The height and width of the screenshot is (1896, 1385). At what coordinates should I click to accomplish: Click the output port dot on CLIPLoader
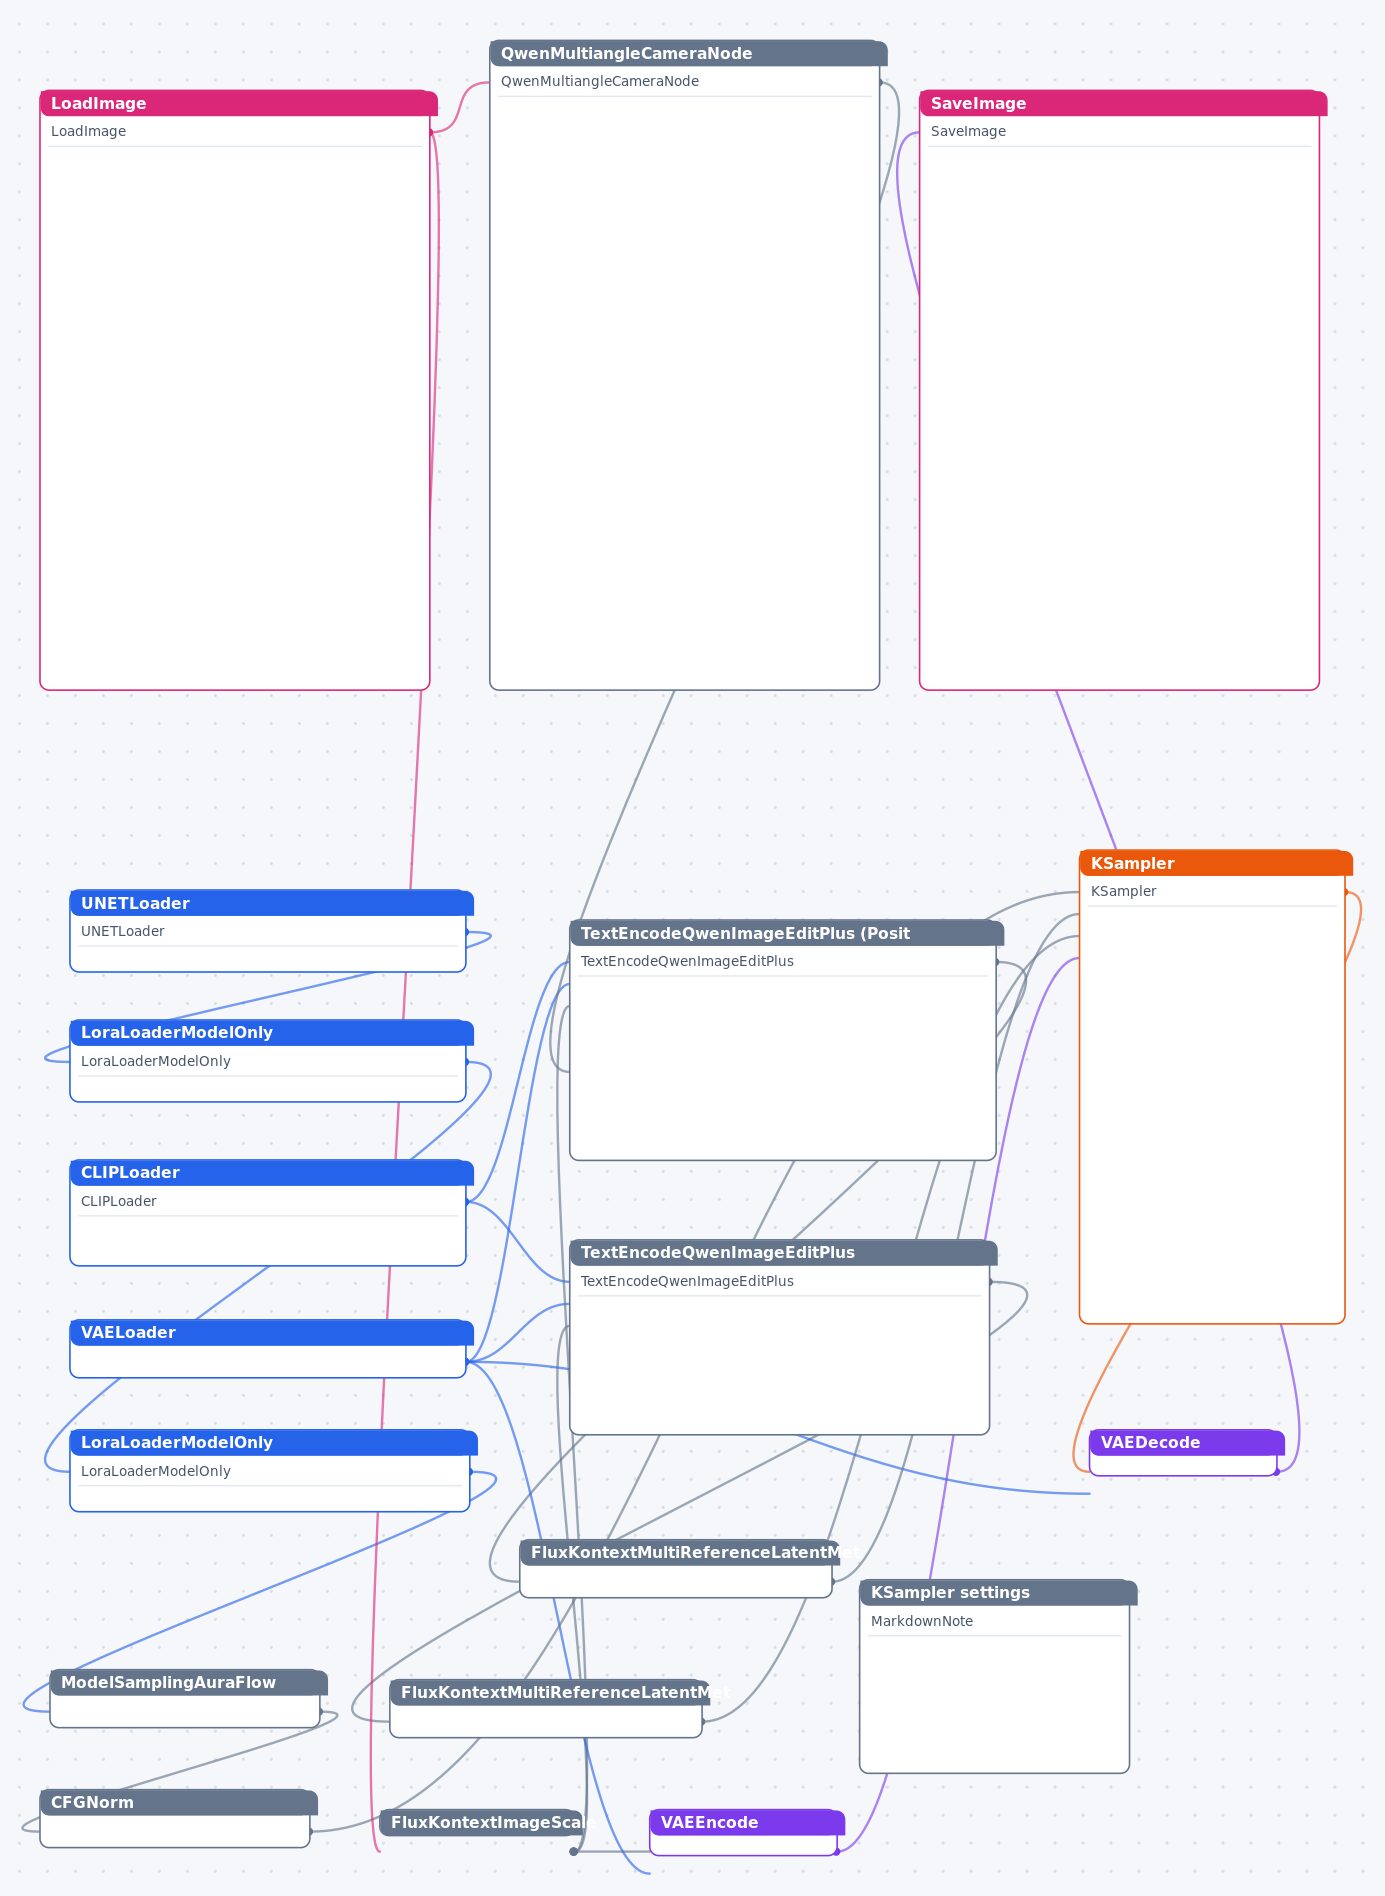pos(466,1202)
